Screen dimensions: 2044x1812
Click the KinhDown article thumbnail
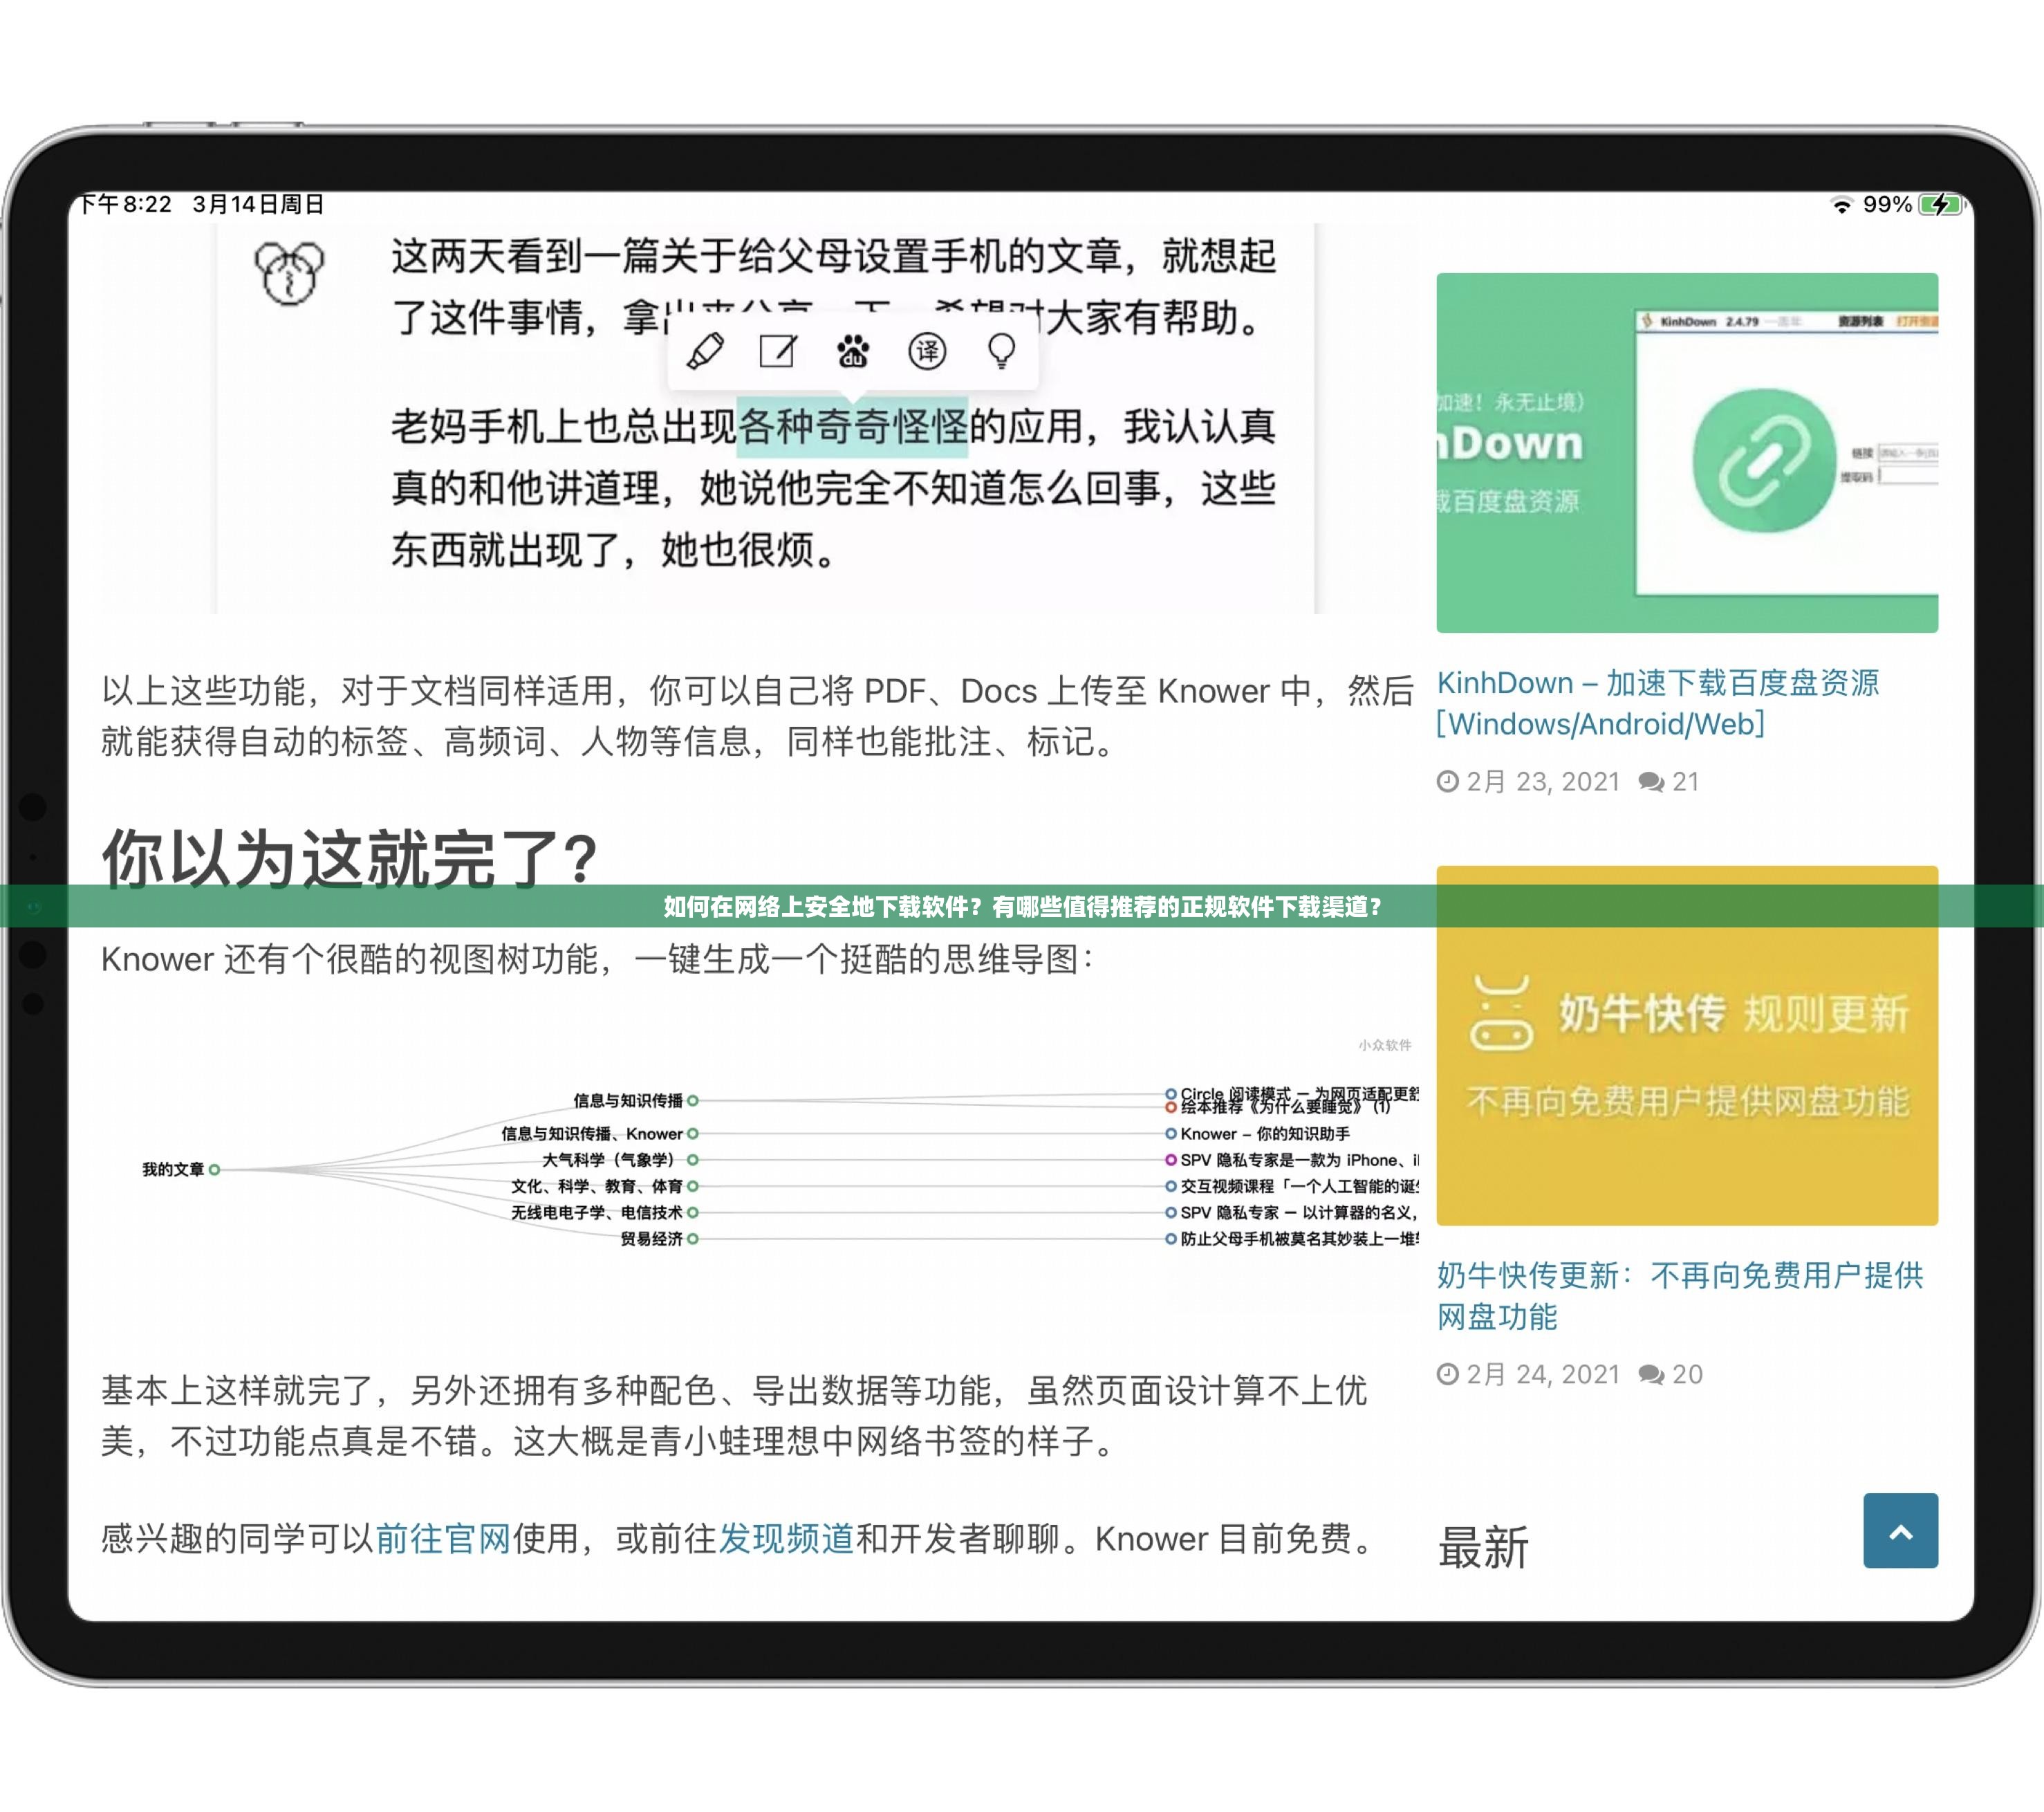1688,450
